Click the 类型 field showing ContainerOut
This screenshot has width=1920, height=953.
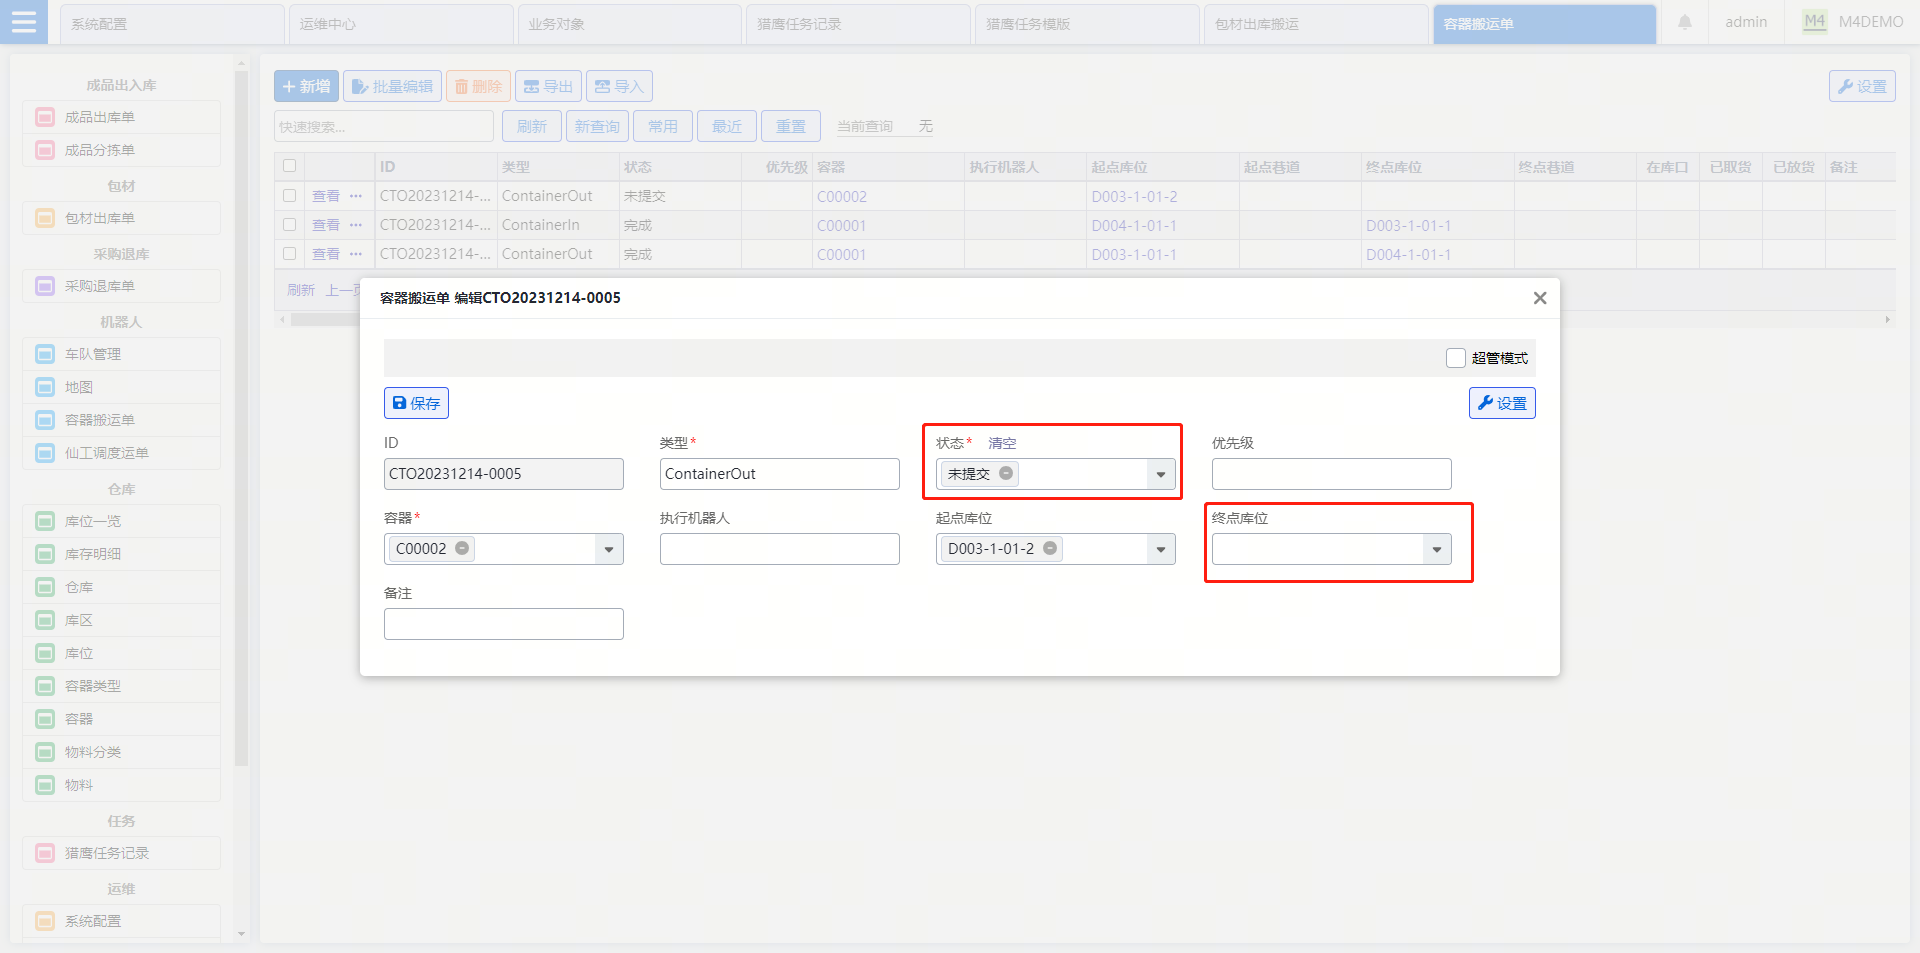779,474
